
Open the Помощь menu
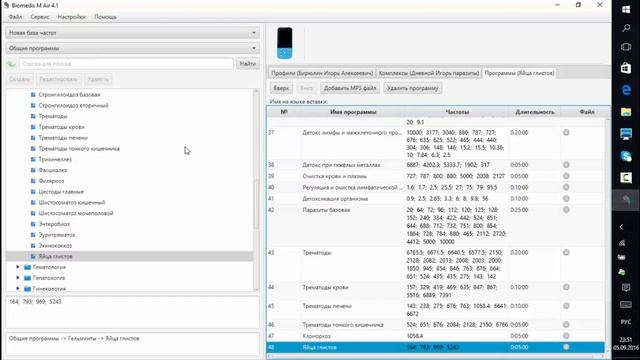(x=105, y=17)
